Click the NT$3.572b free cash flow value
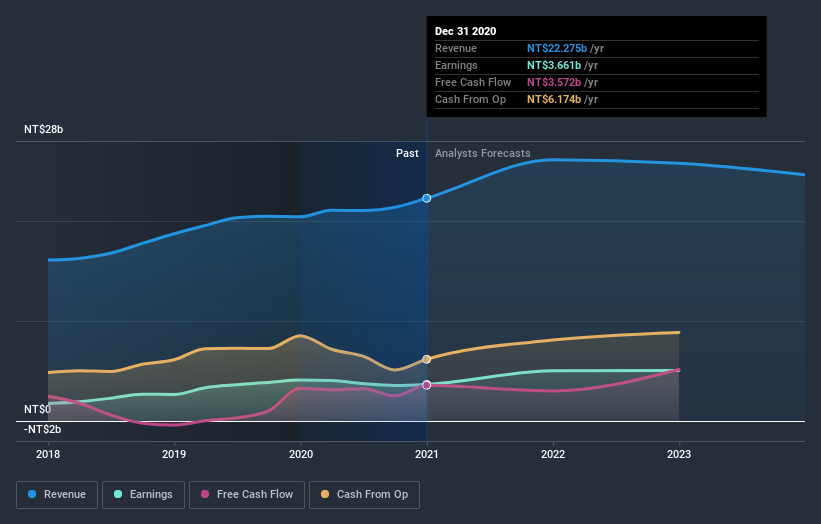Image resolution: width=821 pixels, height=524 pixels. click(554, 82)
